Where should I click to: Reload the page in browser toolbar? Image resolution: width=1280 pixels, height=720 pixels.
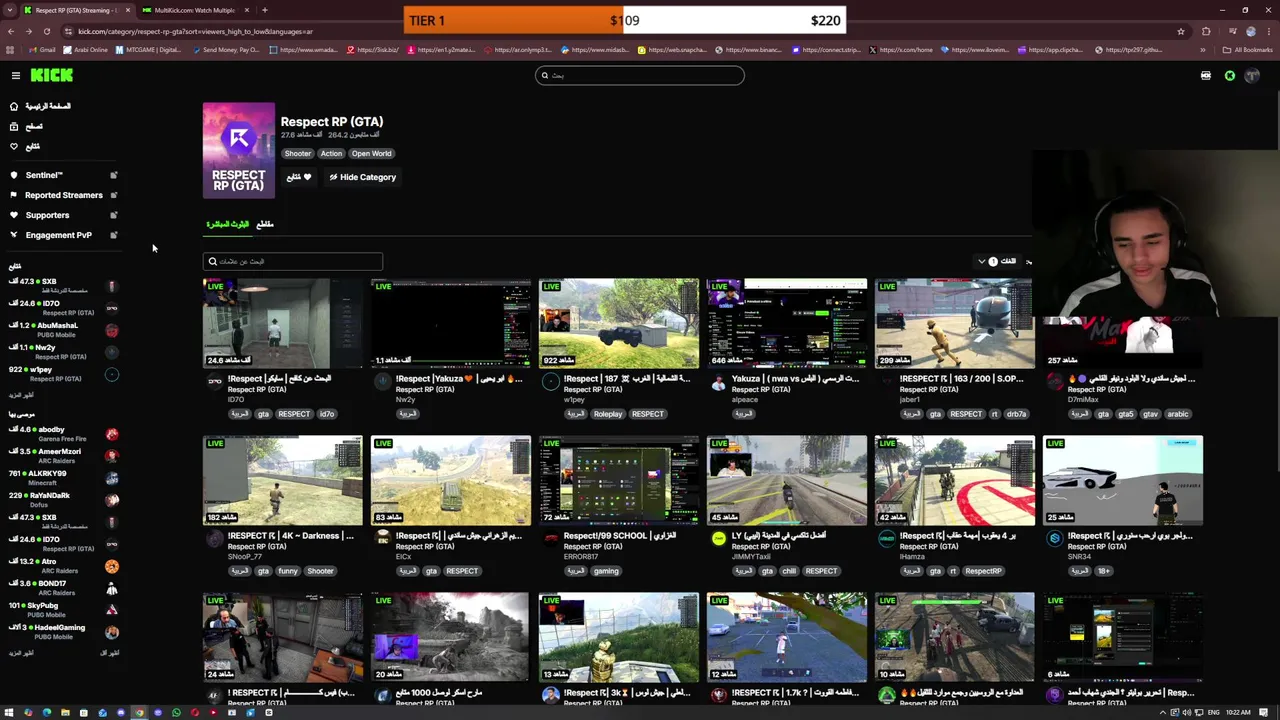46,31
